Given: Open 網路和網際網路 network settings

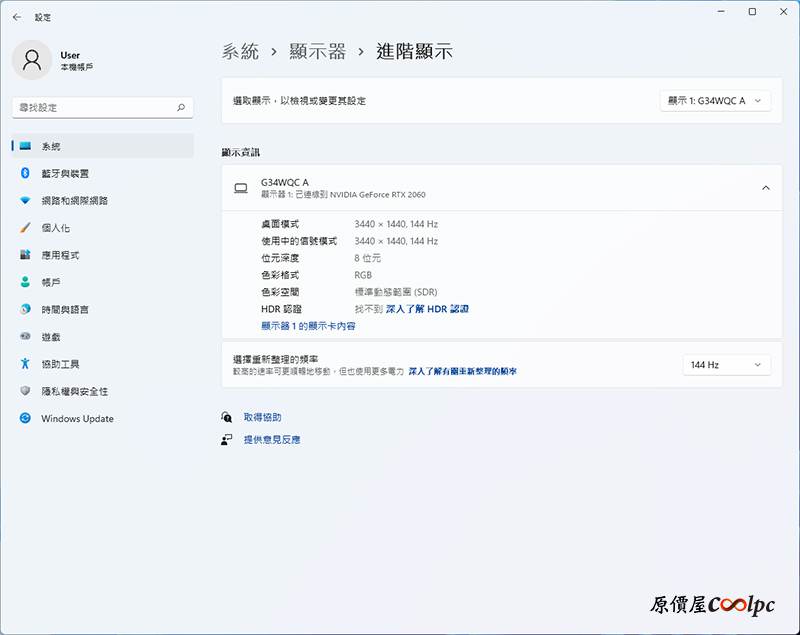Looking at the screenshot, I should pos(74,200).
